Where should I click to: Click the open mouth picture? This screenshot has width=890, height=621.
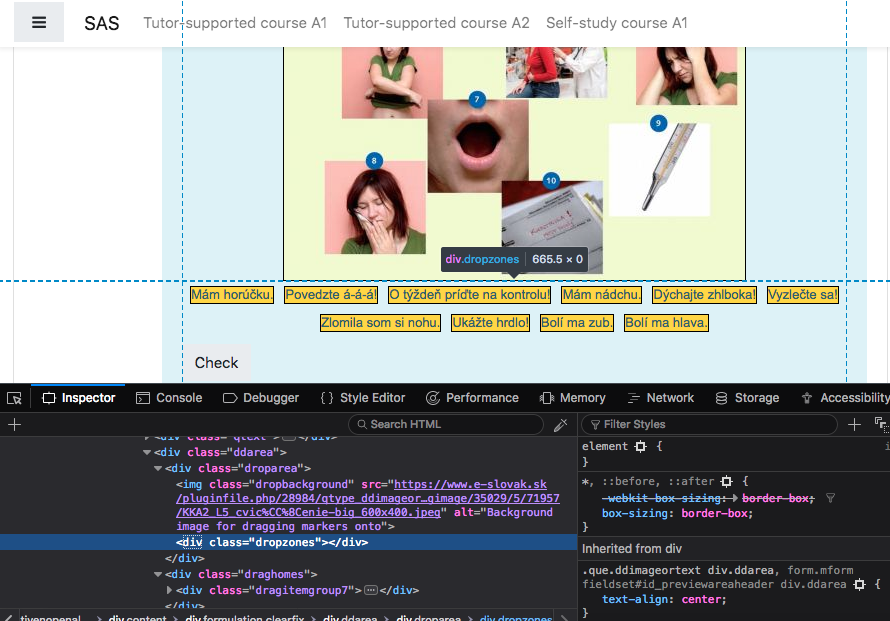[478, 146]
